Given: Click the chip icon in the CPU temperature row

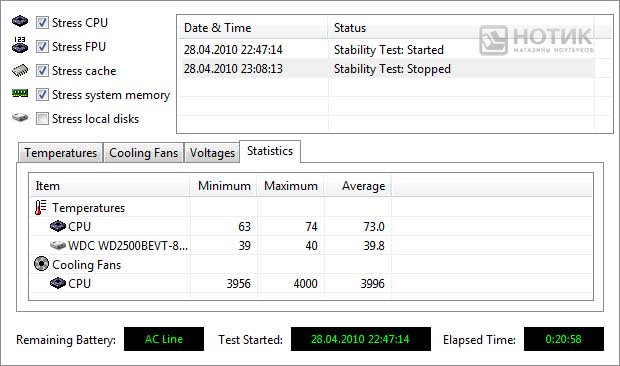Looking at the screenshot, I should tap(58, 226).
